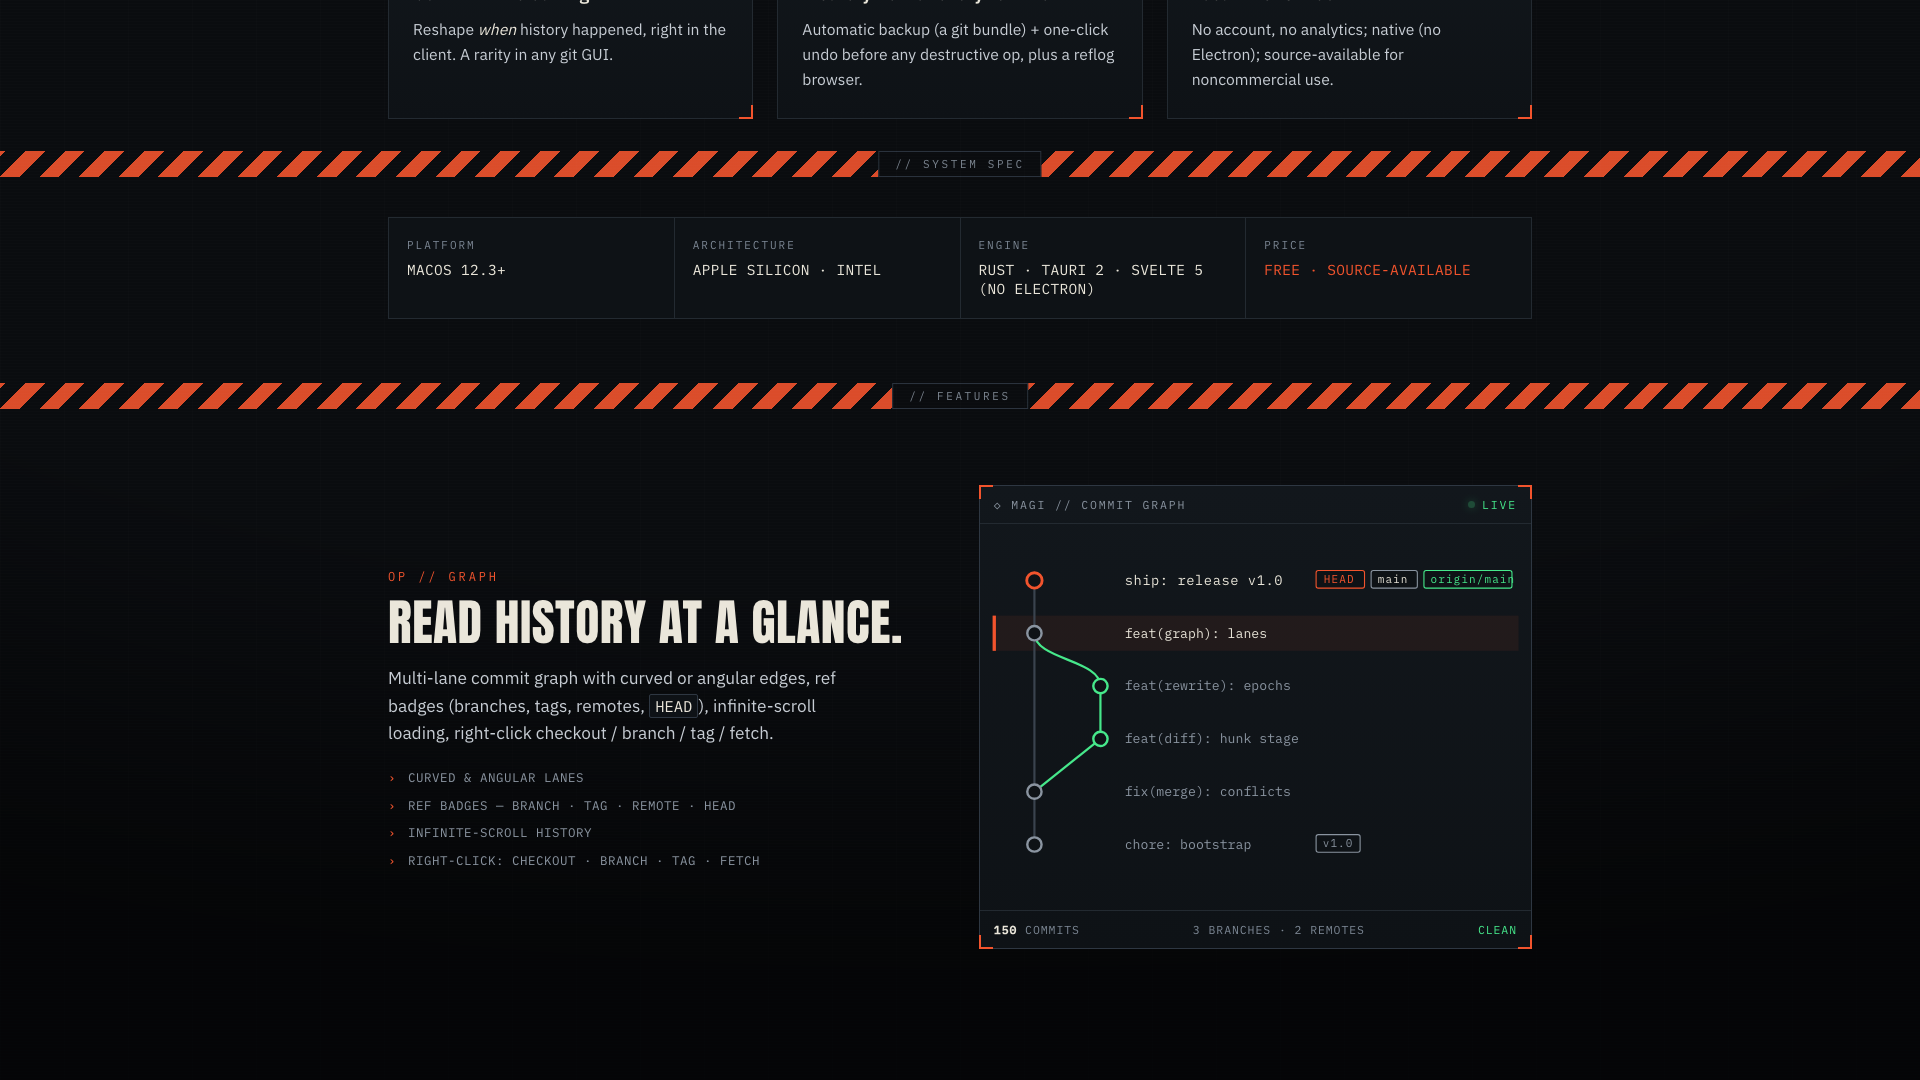The image size is (1920, 1080).
Task: Click the '// SYSTEM SPEC' section label
Action: (960, 165)
